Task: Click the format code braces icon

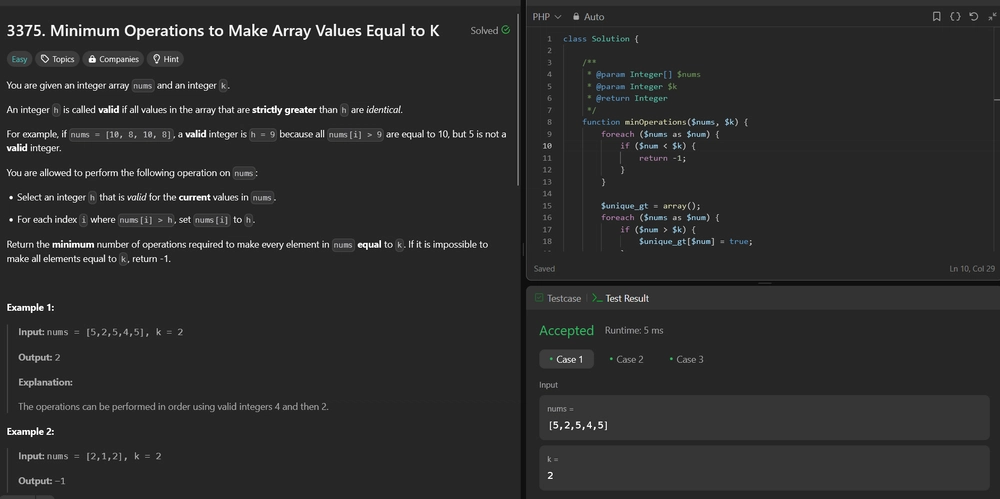Action: 955,17
